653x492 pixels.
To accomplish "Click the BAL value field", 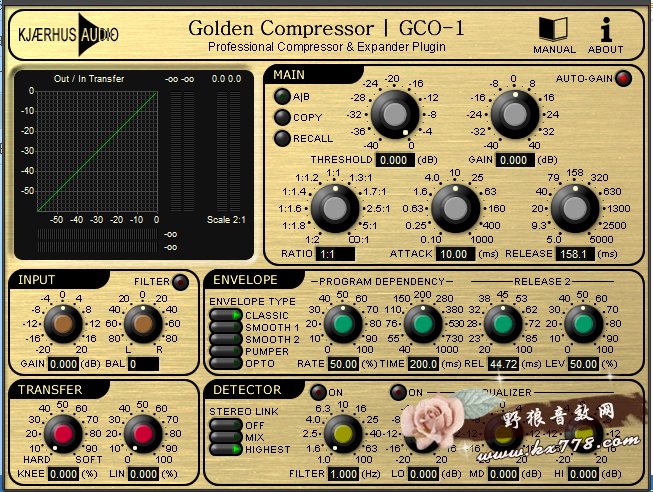I will click(143, 364).
